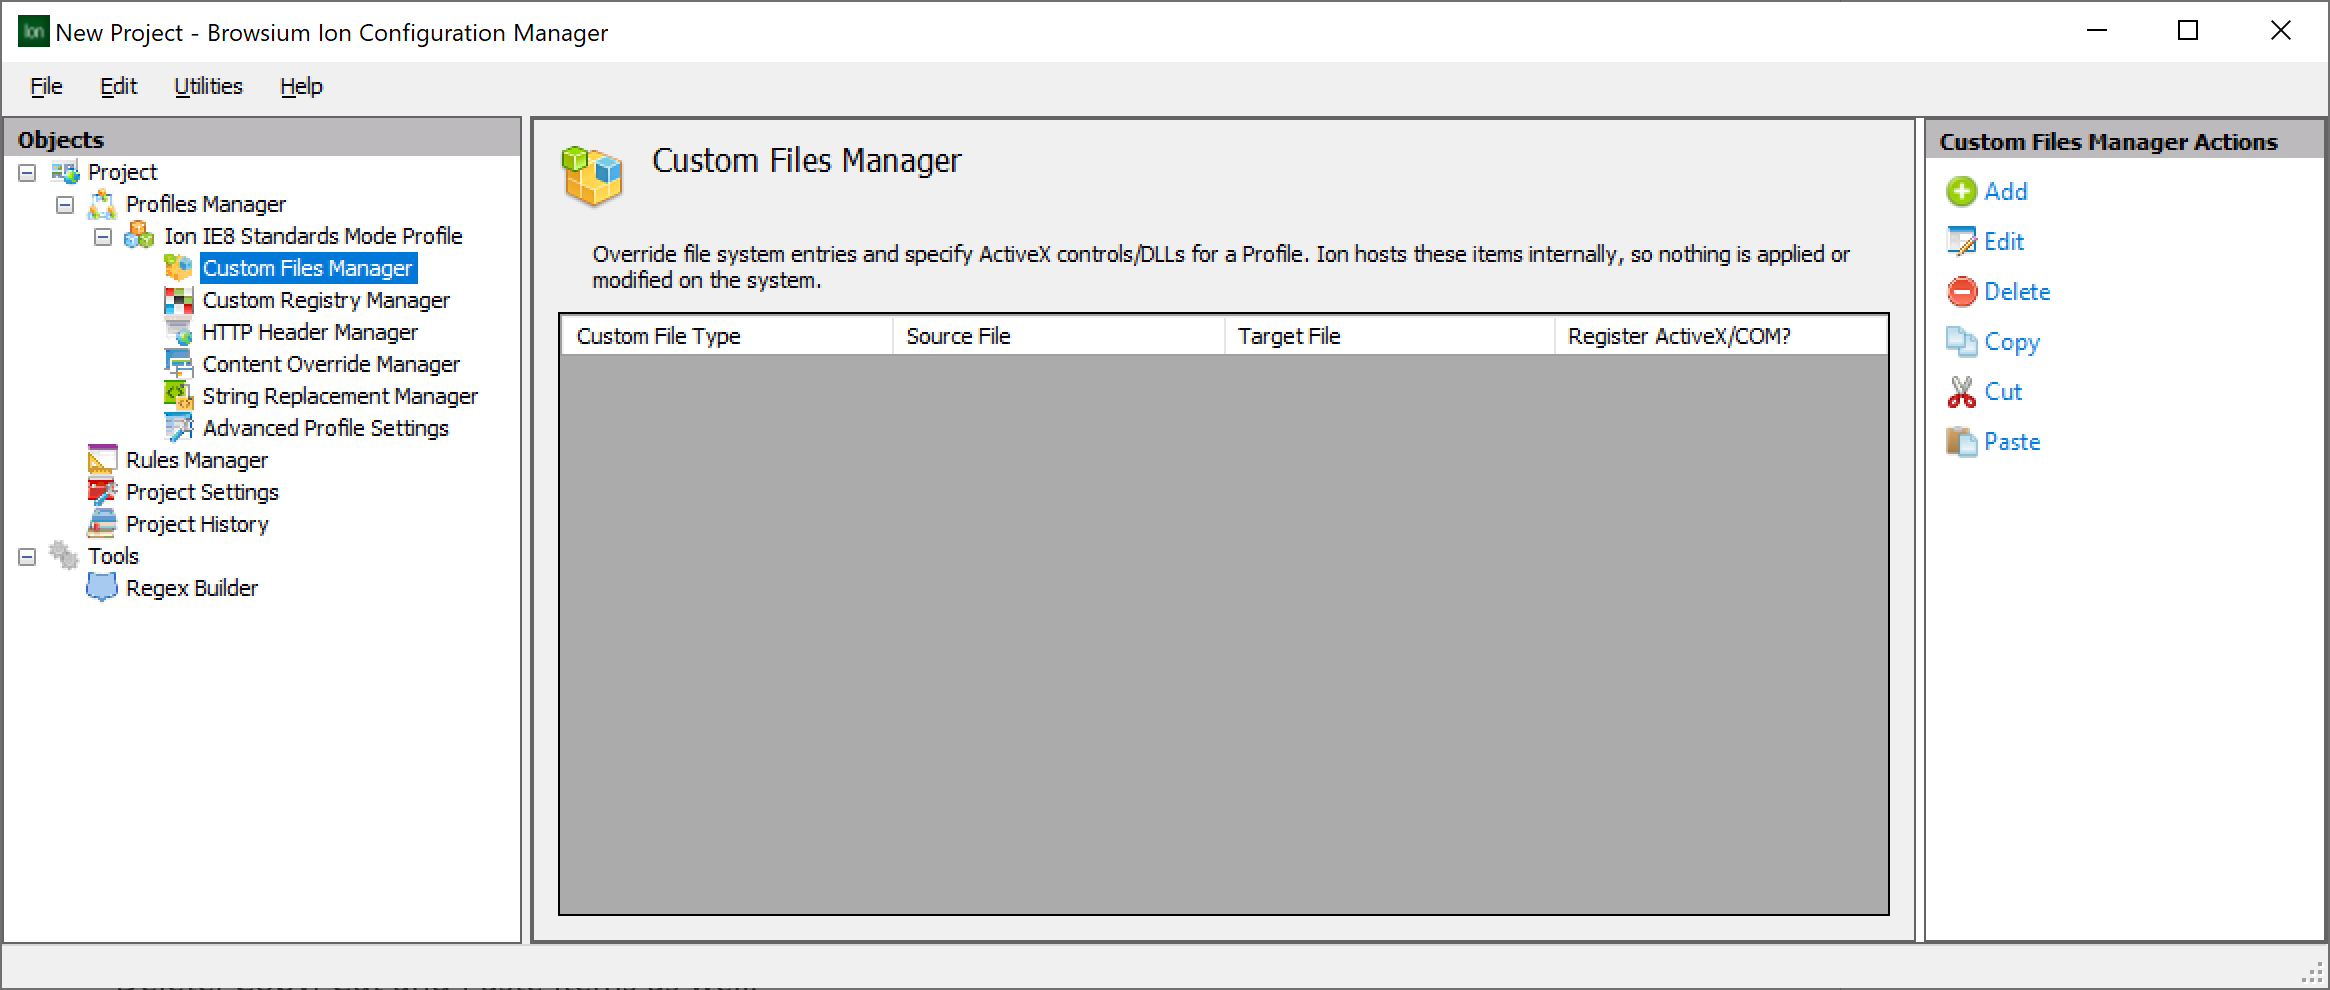Open the Utilities menu
This screenshot has width=2330, height=990.
pyautogui.click(x=208, y=86)
